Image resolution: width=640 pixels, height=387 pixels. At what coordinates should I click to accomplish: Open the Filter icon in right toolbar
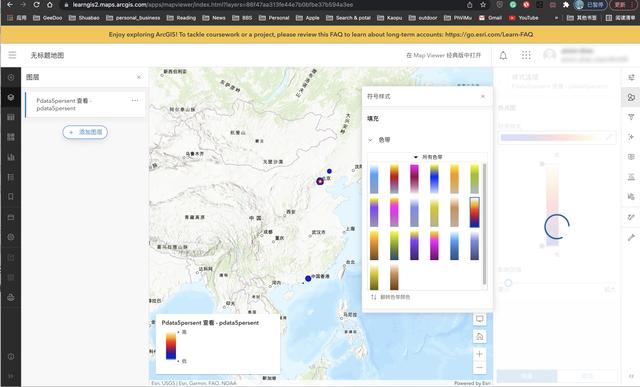[x=631, y=117]
